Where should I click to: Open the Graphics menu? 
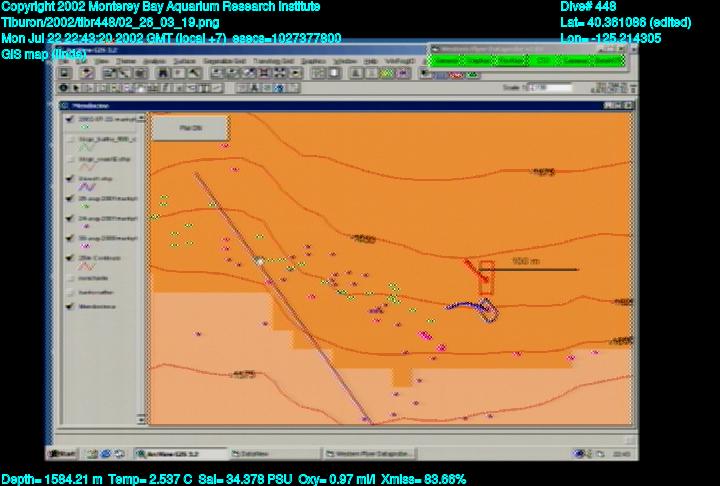click(313, 61)
